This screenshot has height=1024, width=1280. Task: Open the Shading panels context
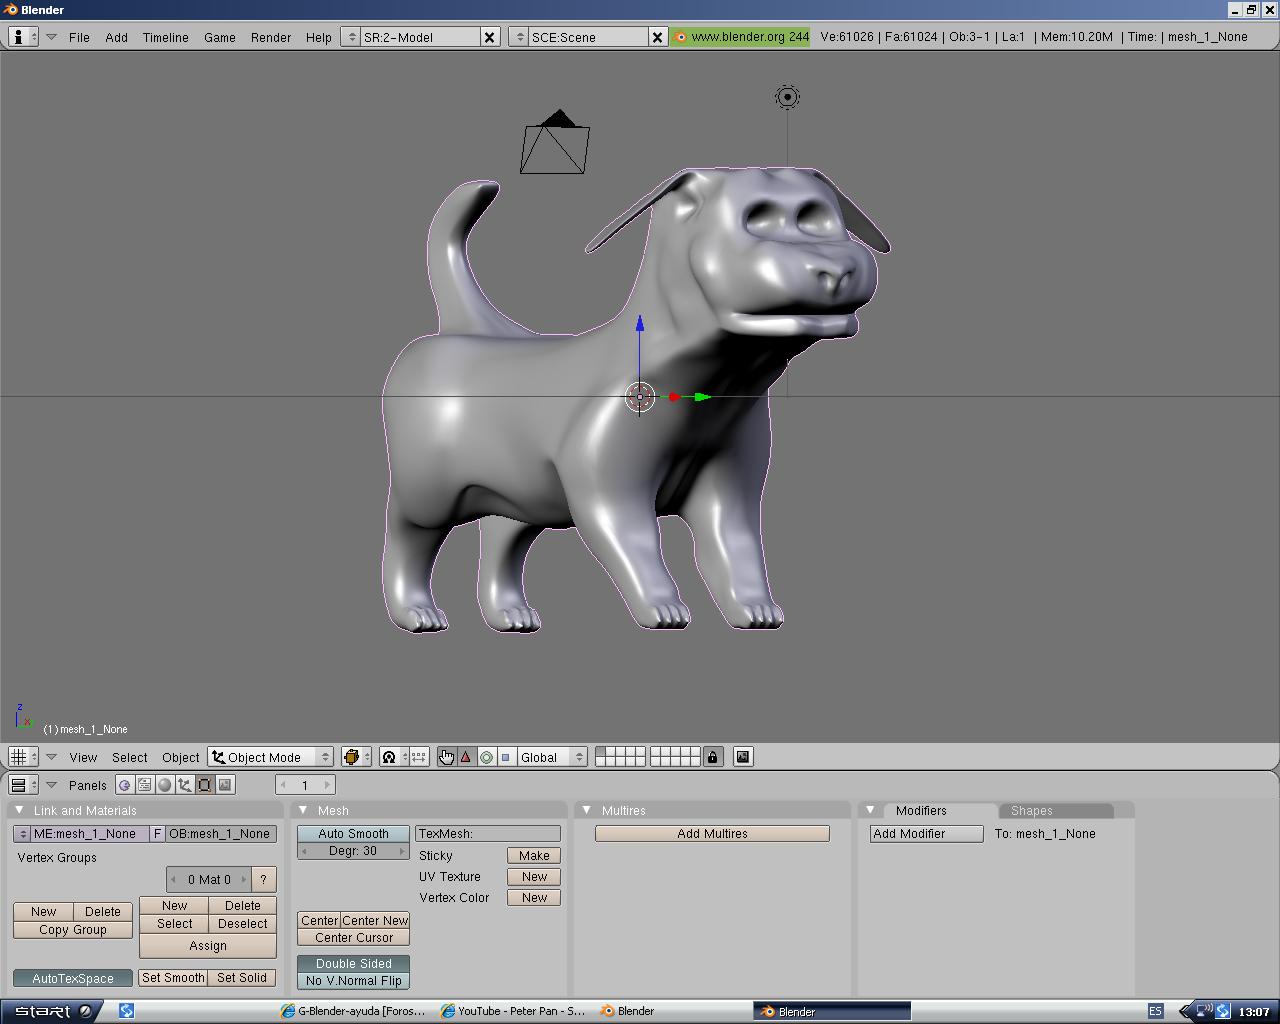164,785
